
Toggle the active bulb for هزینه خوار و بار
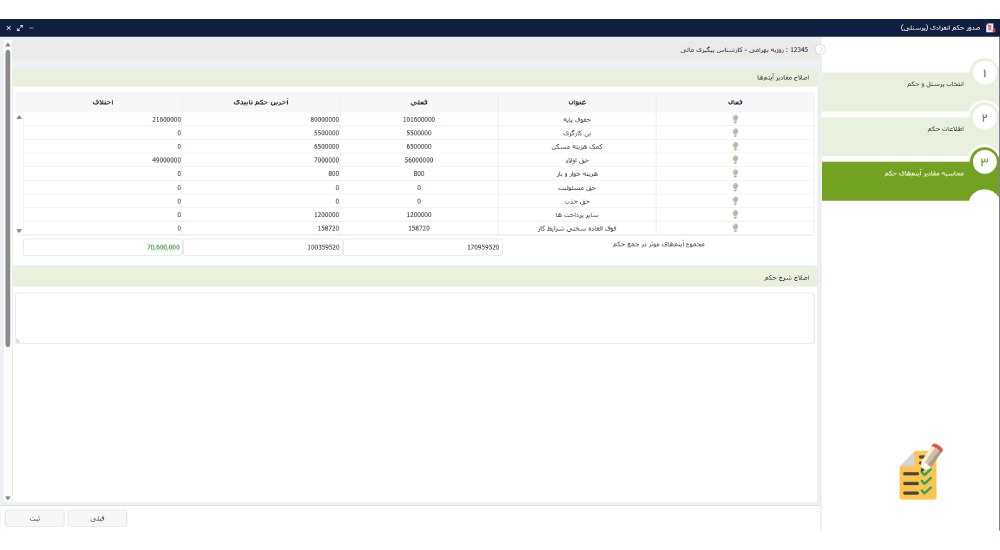(x=735, y=174)
